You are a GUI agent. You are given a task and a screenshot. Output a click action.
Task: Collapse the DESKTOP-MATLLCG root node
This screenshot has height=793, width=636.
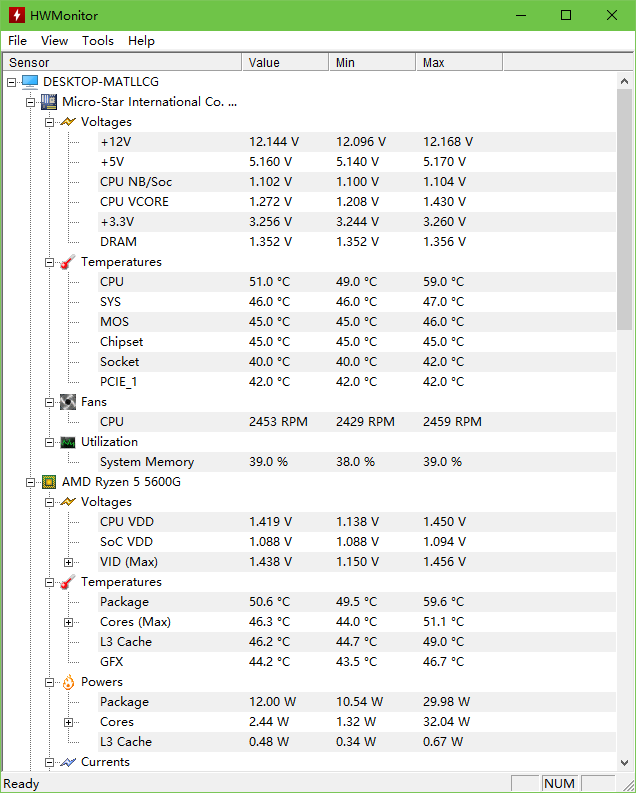(12, 82)
